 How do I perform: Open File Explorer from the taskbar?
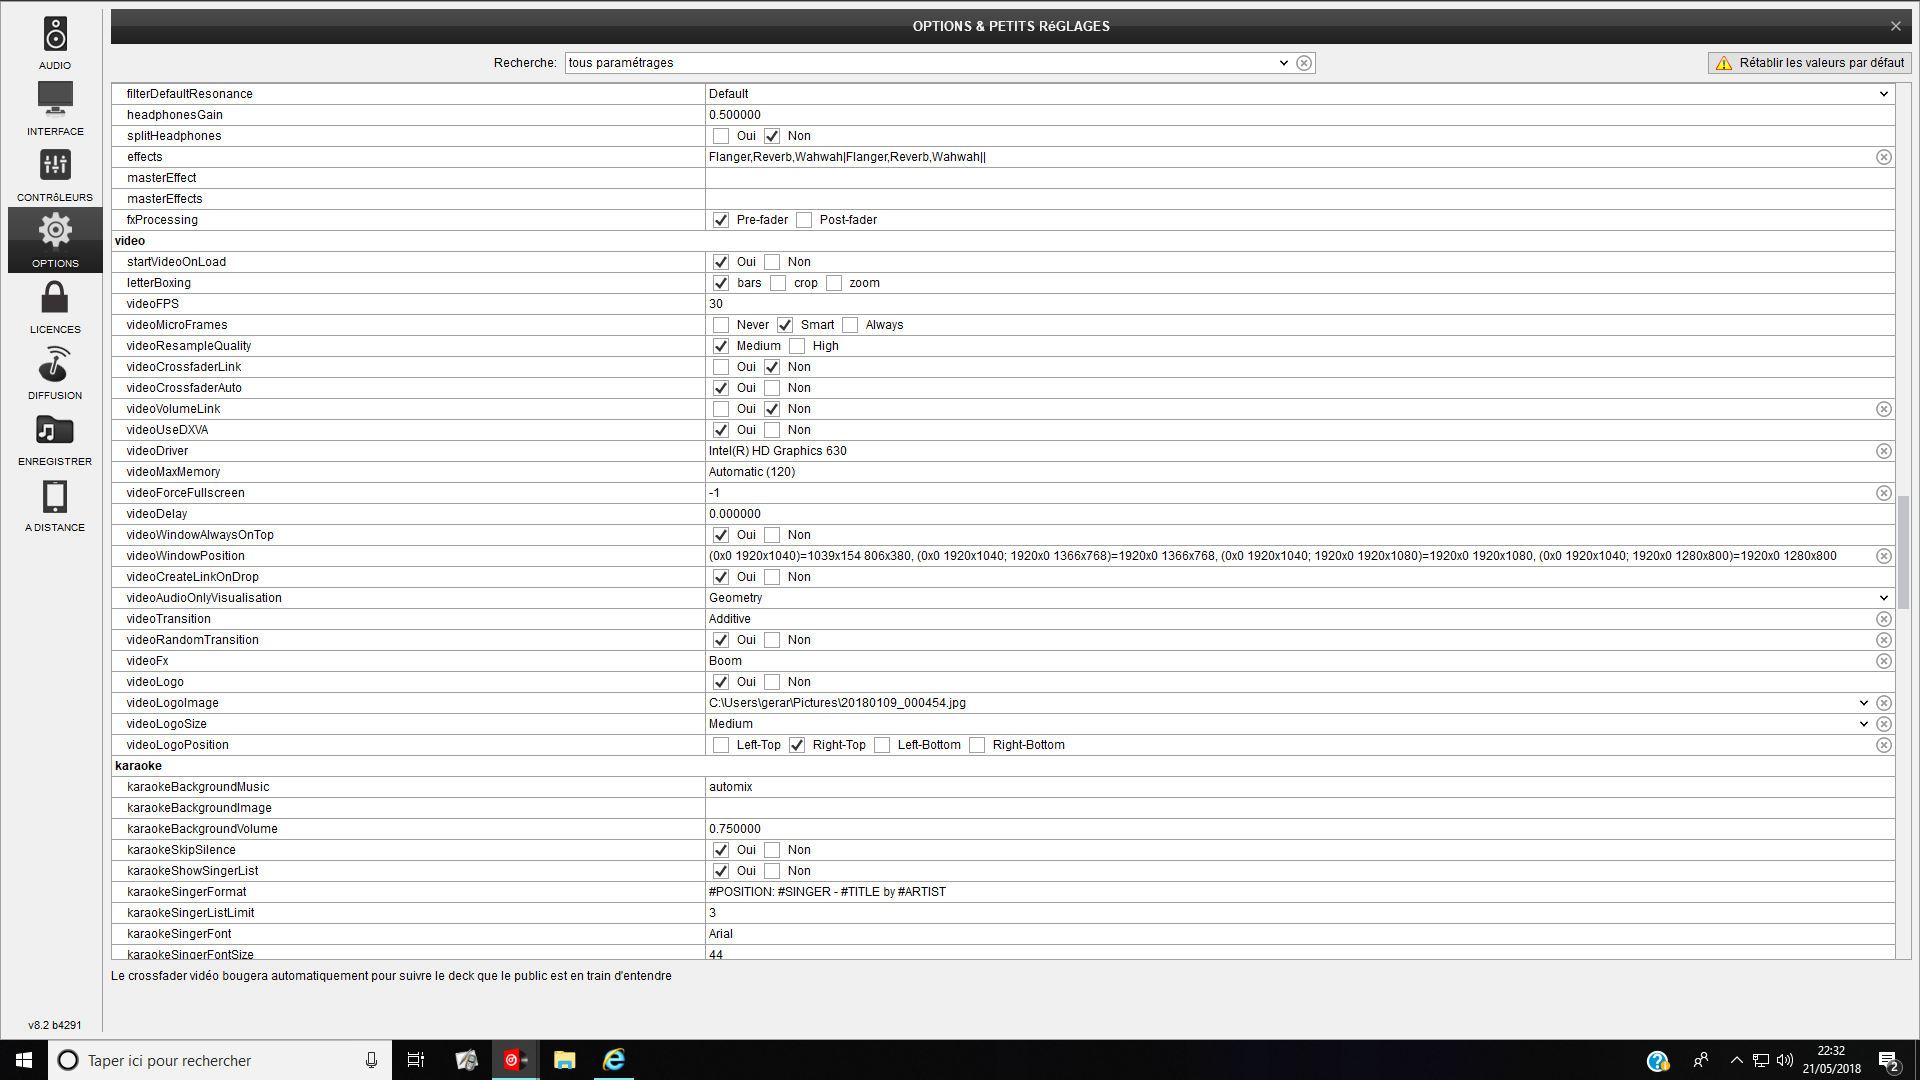[x=565, y=1060]
